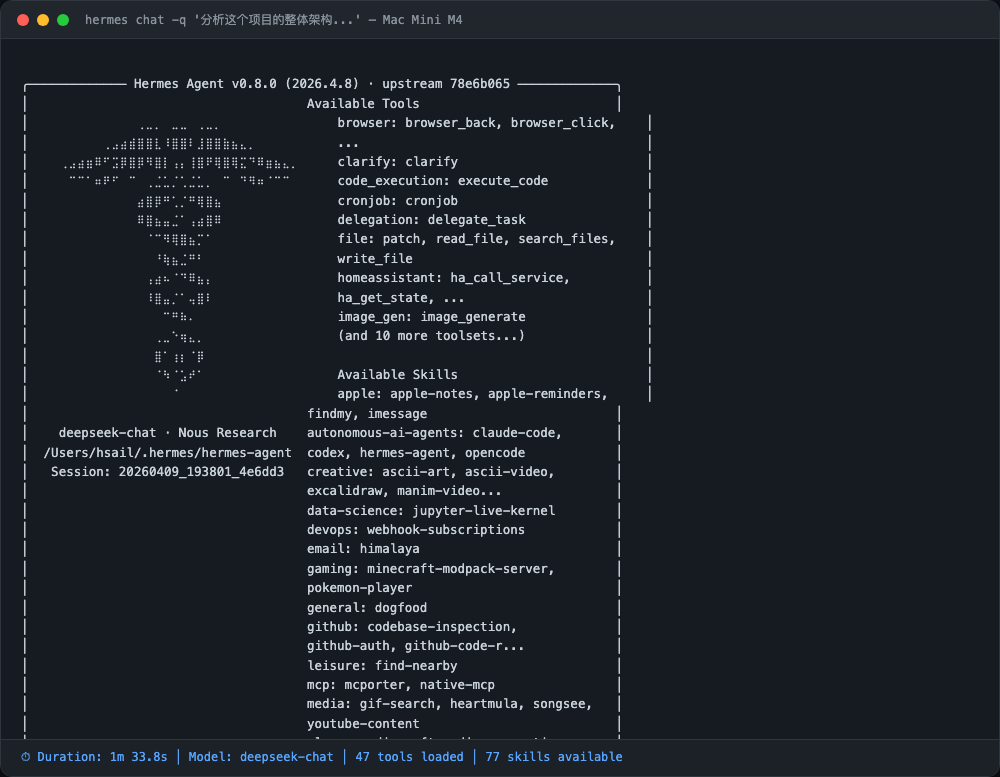Click the 'file: patch, read_file, search_files,' line
Viewport: 1000px width, 777px height.
point(476,239)
